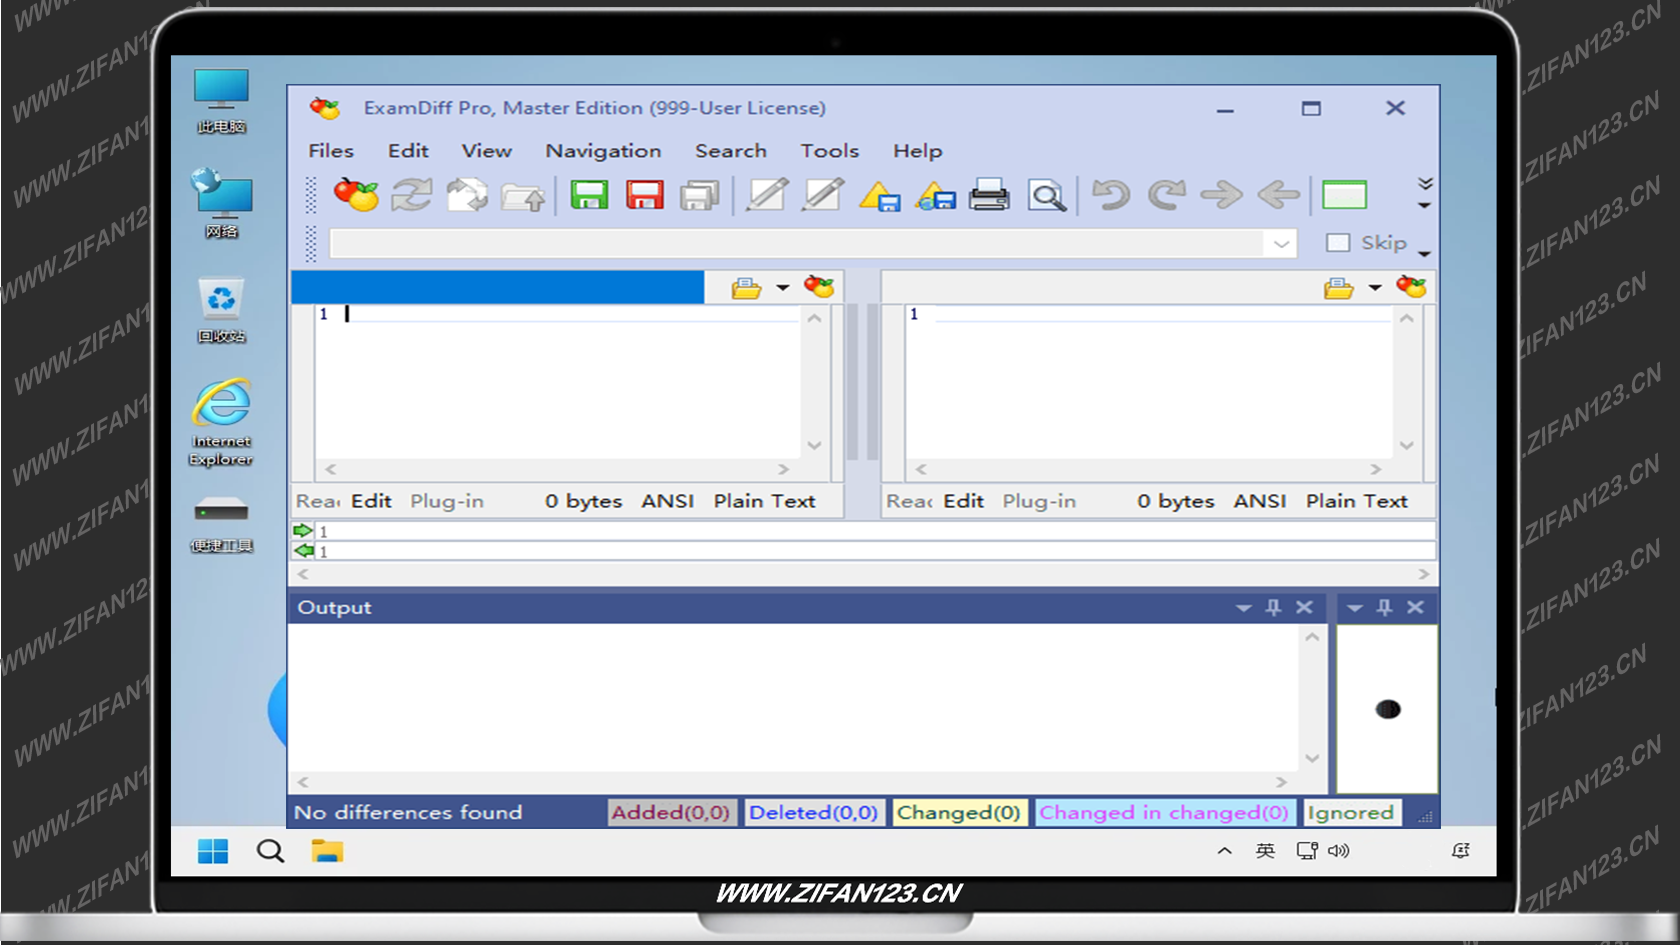Click the gray save-all floppies icon

pyautogui.click(x=700, y=195)
